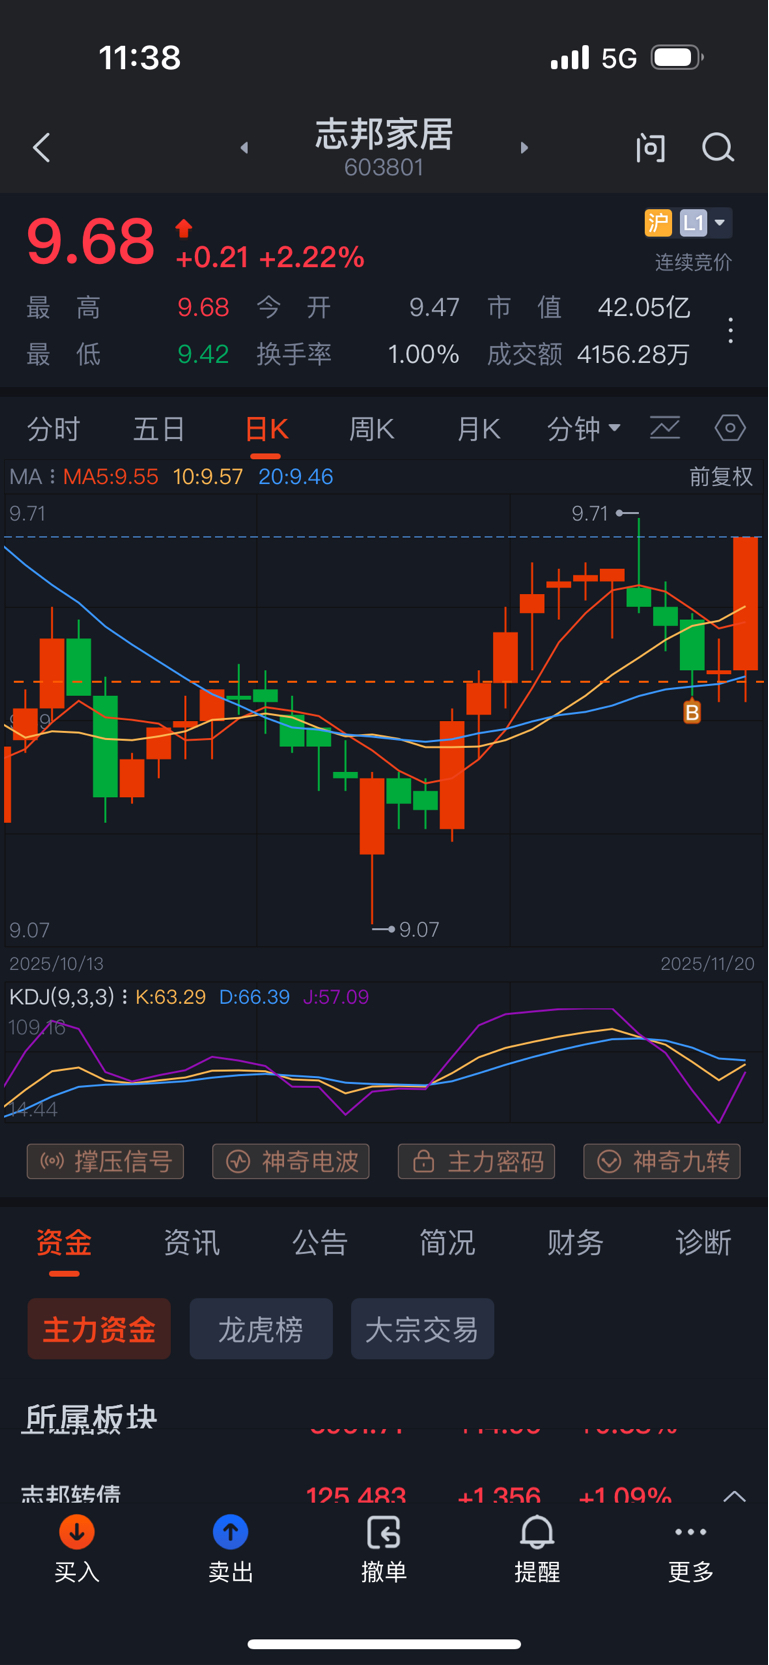Viewport: 769px width, 1665px height.
Task: Tap the 换手率 1.00% value
Action: pos(424,355)
